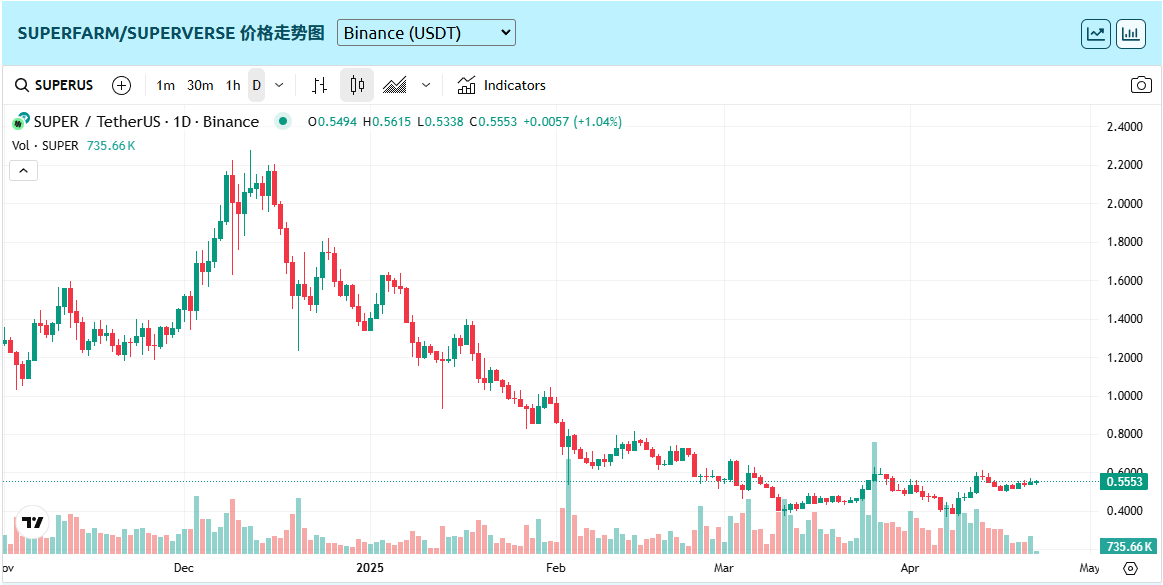The image size is (1163, 585).
Task: Switch to the 30m timeframe
Action: coord(200,85)
